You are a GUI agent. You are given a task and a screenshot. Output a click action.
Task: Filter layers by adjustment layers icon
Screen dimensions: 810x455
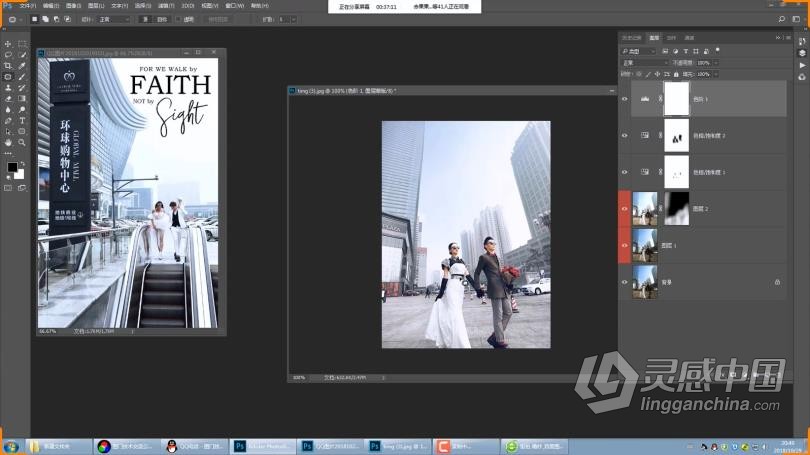click(x=675, y=51)
